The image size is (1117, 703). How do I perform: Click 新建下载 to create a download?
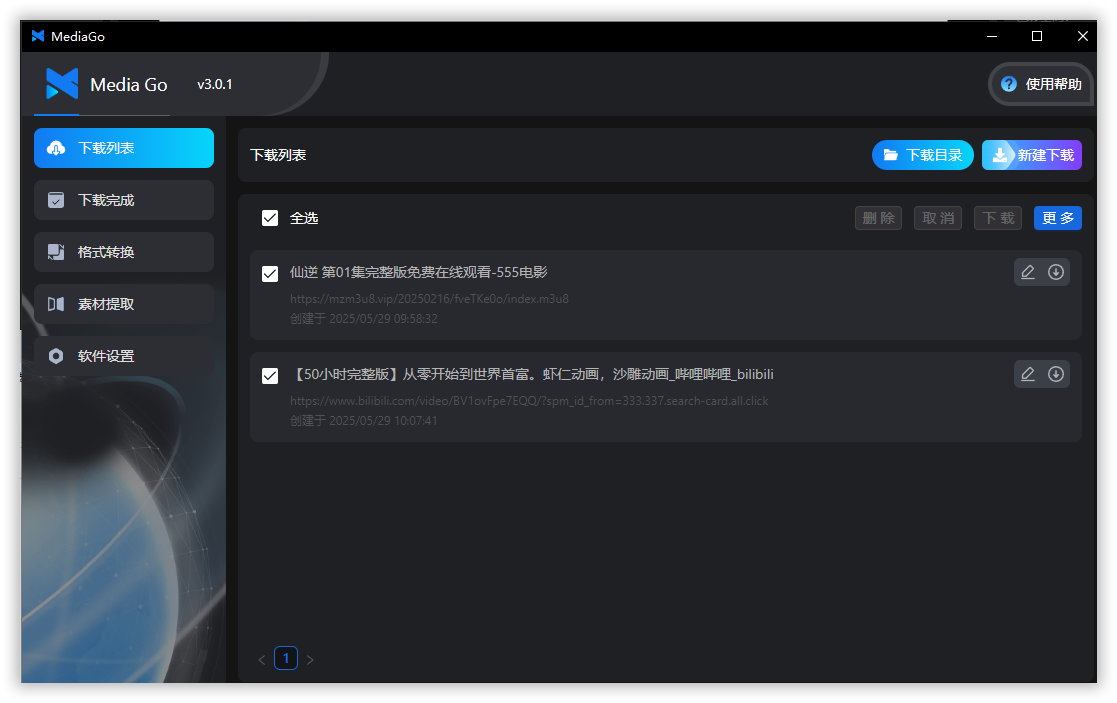(x=1032, y=155)
